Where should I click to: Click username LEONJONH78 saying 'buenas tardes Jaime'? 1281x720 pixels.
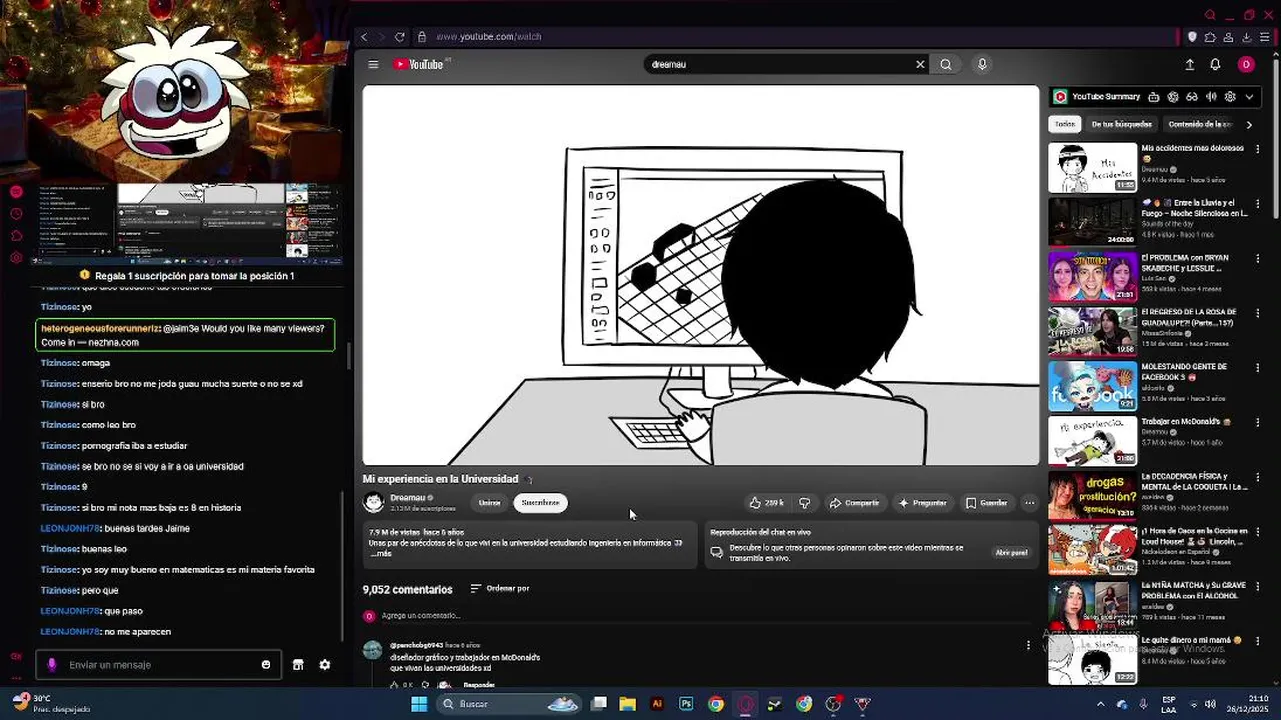pos(70,528)
